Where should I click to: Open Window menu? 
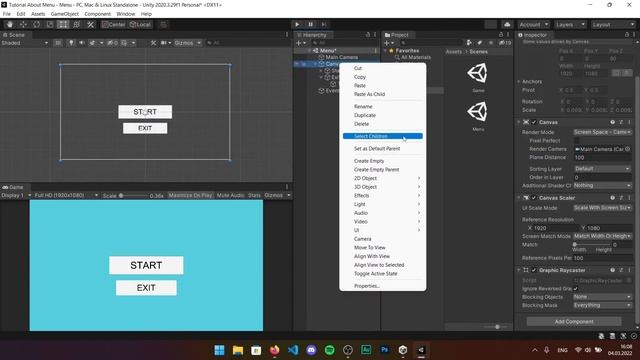click(x=125, y=14)
